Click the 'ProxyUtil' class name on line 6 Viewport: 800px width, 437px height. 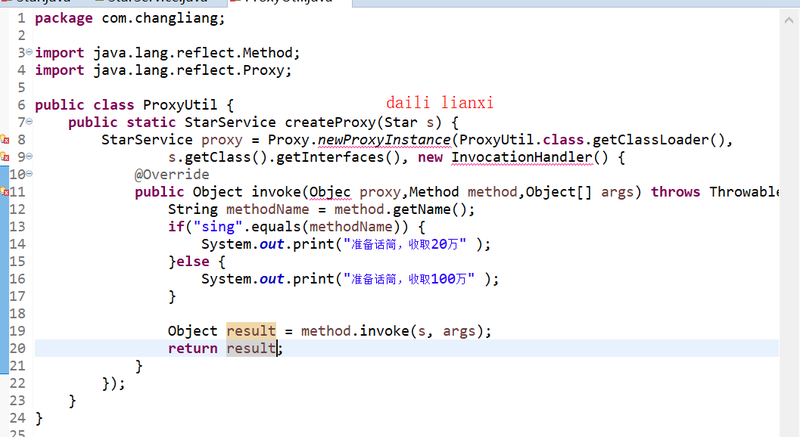(x=180, y=105)
